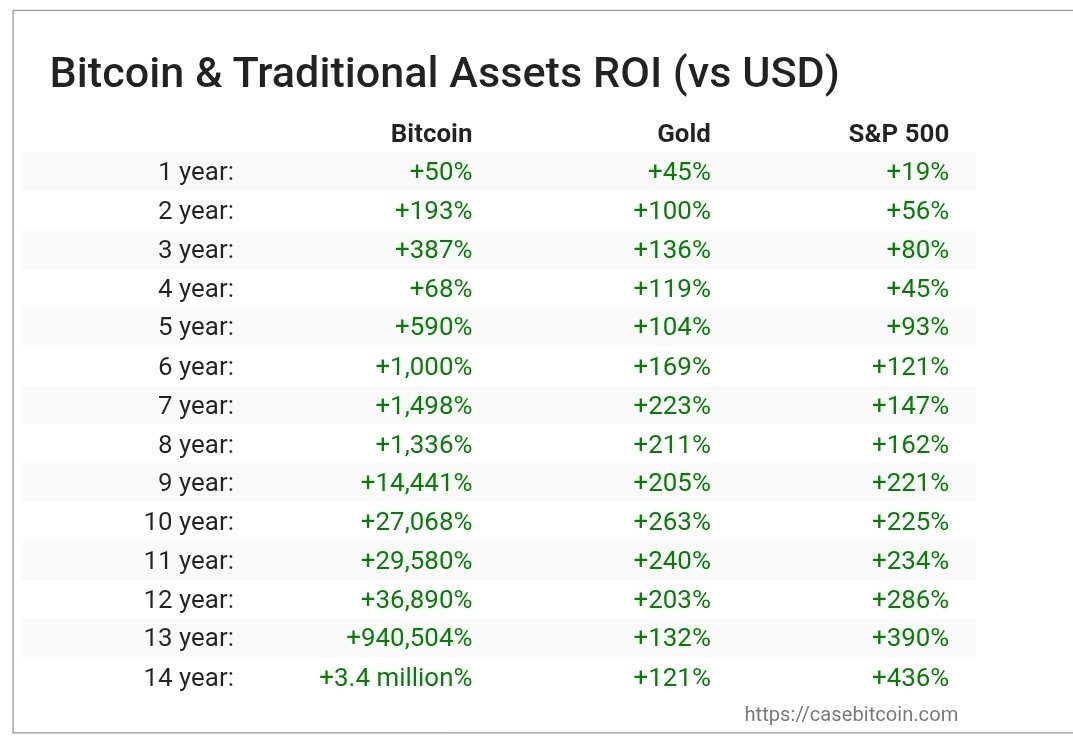1073x741 pixels.
Task: Select the "7 year:" row label
Action: [x=196, y=405]
